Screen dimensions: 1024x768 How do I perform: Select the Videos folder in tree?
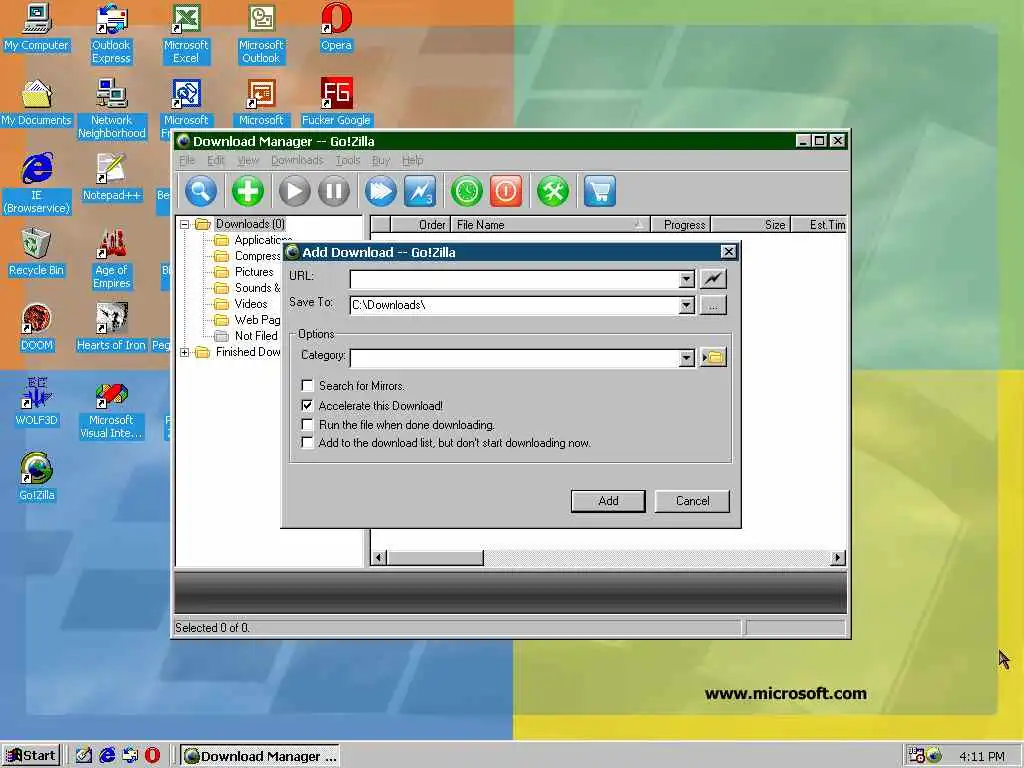click(x=251, y=304)
